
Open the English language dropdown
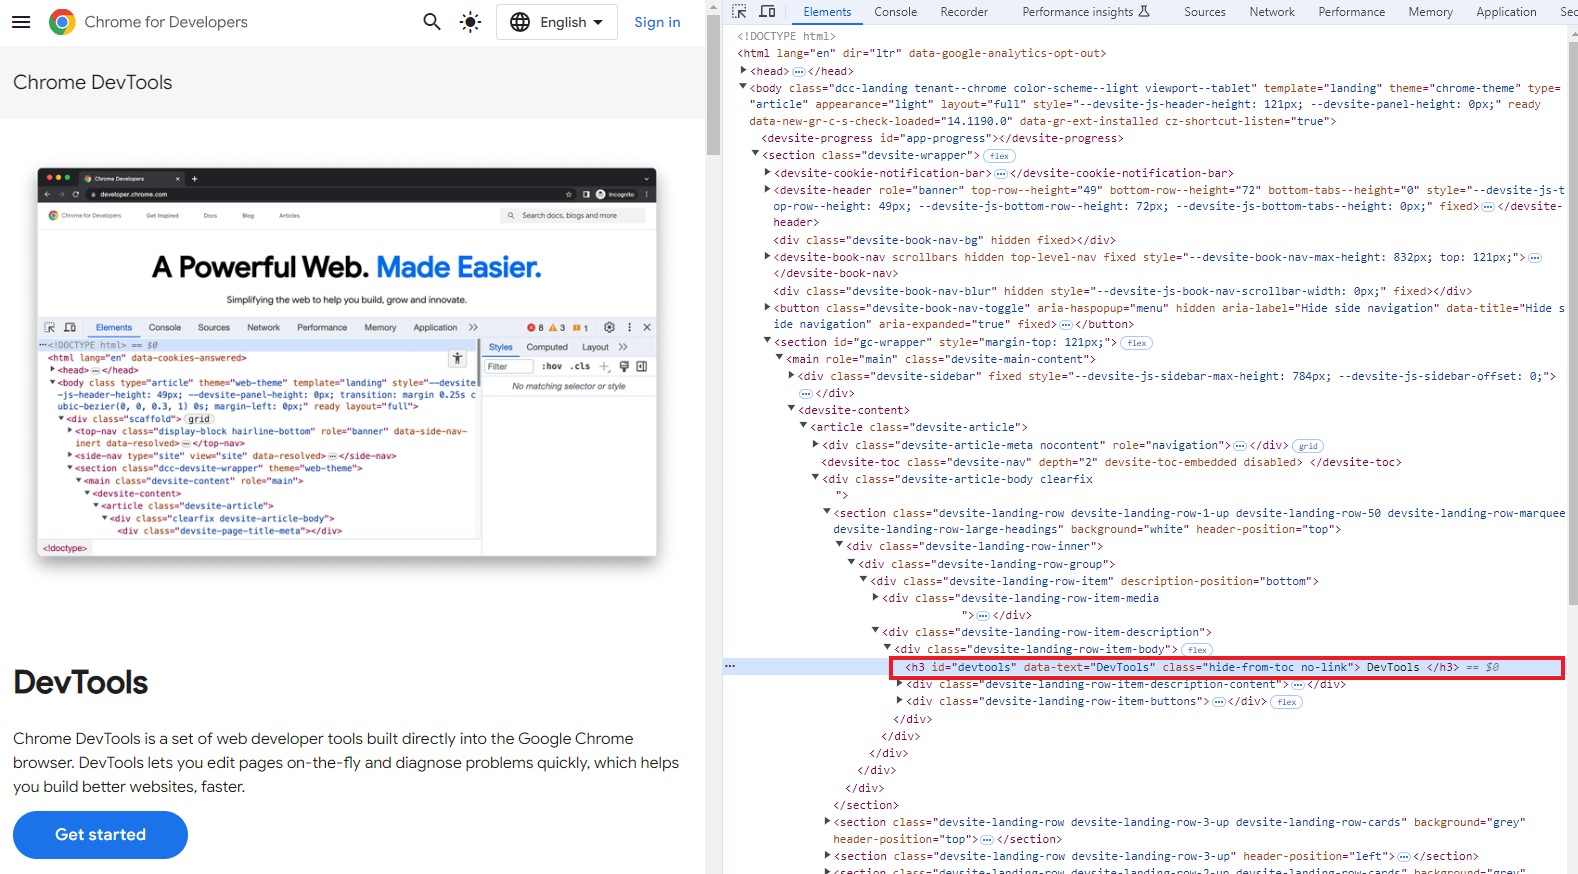[x=557, y=22]
